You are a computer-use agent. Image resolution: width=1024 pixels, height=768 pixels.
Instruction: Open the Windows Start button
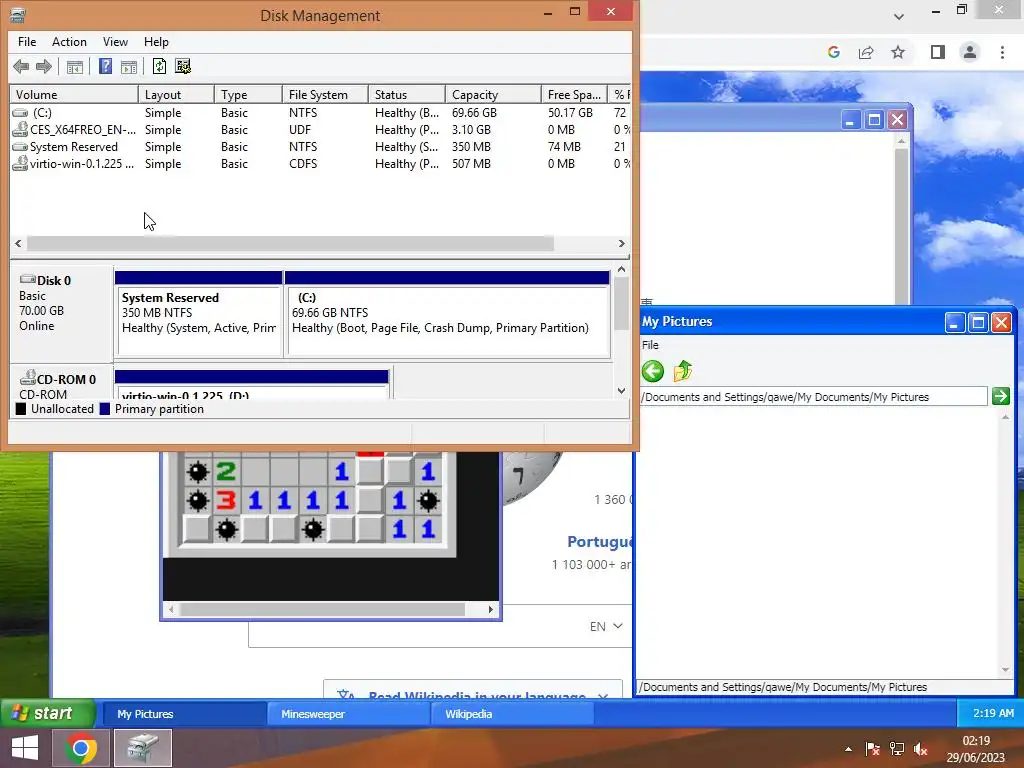pos(25,748)
